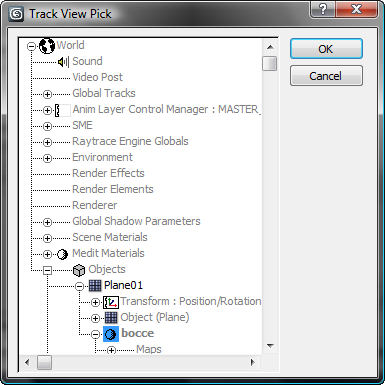Click the Medit Materials sphere icon
385x385 pixels.
click(62, 254)
